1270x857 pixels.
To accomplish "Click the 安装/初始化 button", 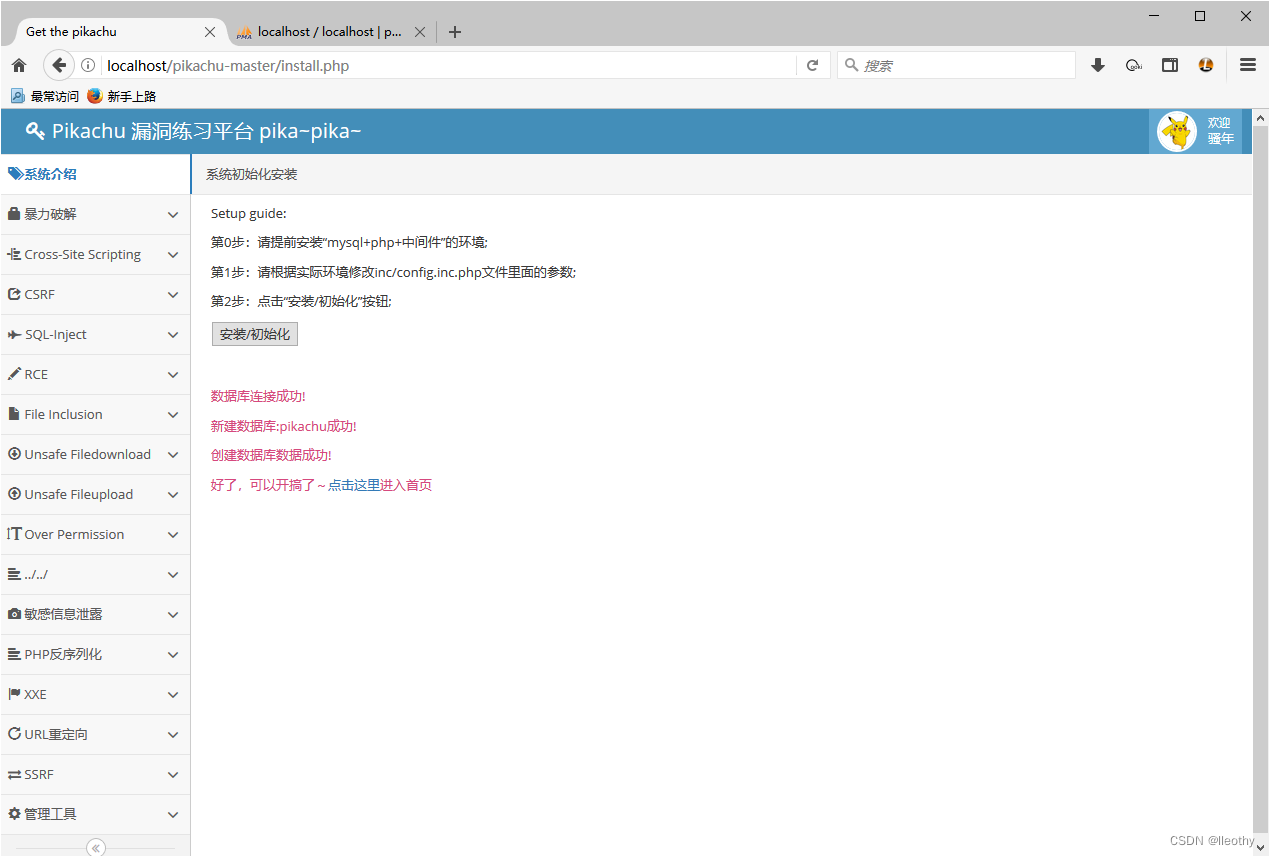I will [x=255, y=334].
